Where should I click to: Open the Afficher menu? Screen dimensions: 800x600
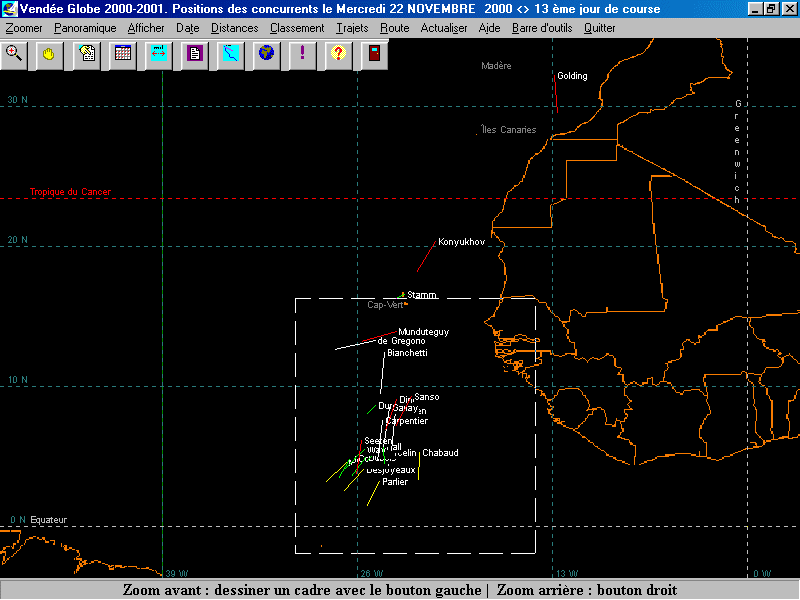pyautogui.click(x=146, y=28)
